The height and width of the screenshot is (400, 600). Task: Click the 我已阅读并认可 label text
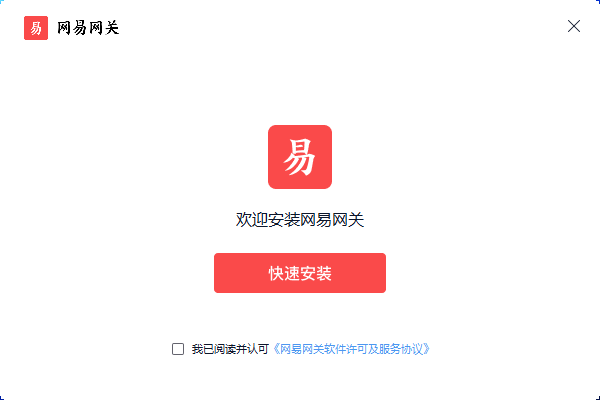tap(230, 349)
